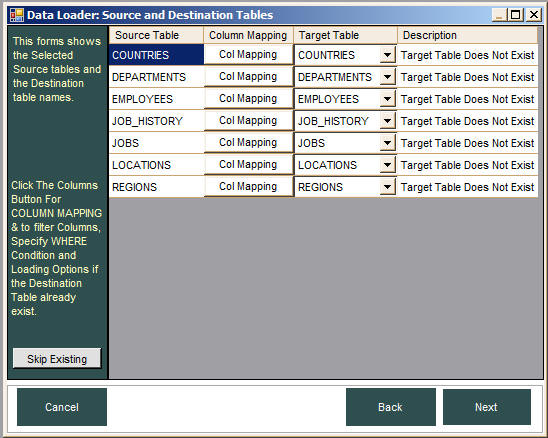Open Col Mapping for JOB_HISTORY row
548x438 pixels.
tap(248, 121)
